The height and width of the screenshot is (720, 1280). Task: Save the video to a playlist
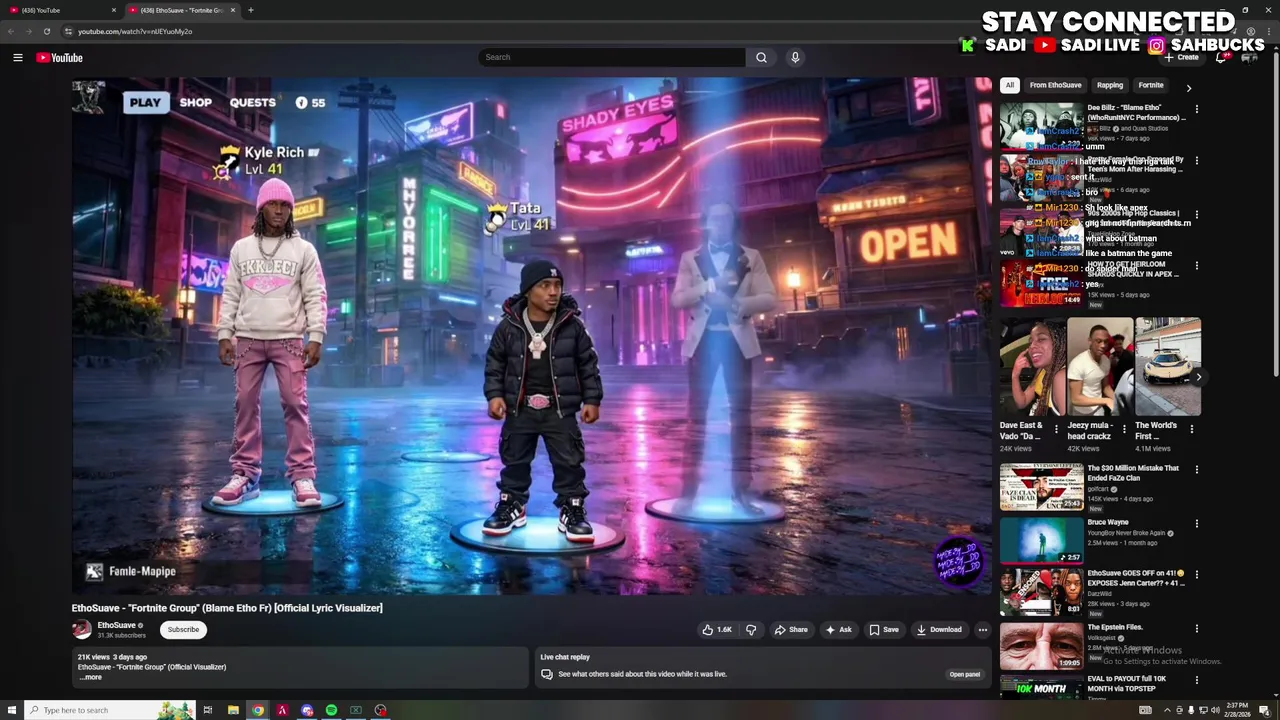pos(884,630)
